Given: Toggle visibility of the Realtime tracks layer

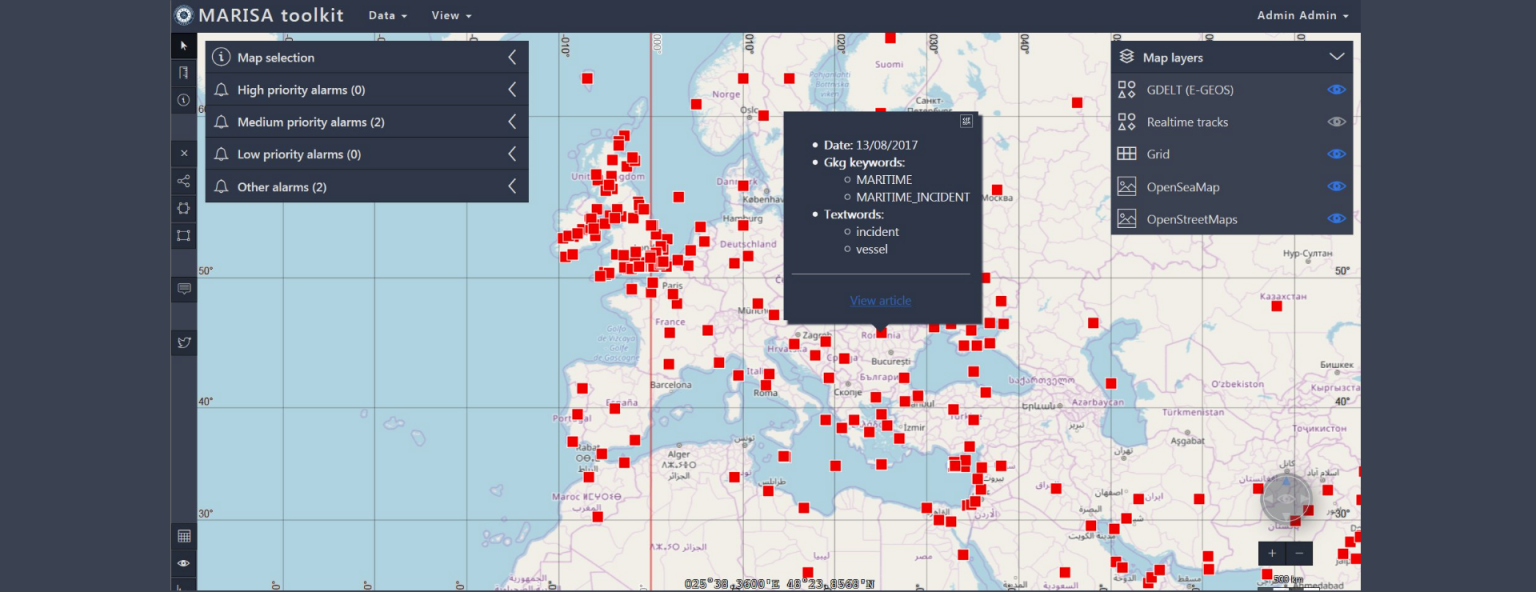Looking at the screenshot, I should click(x=1337, y=121).
